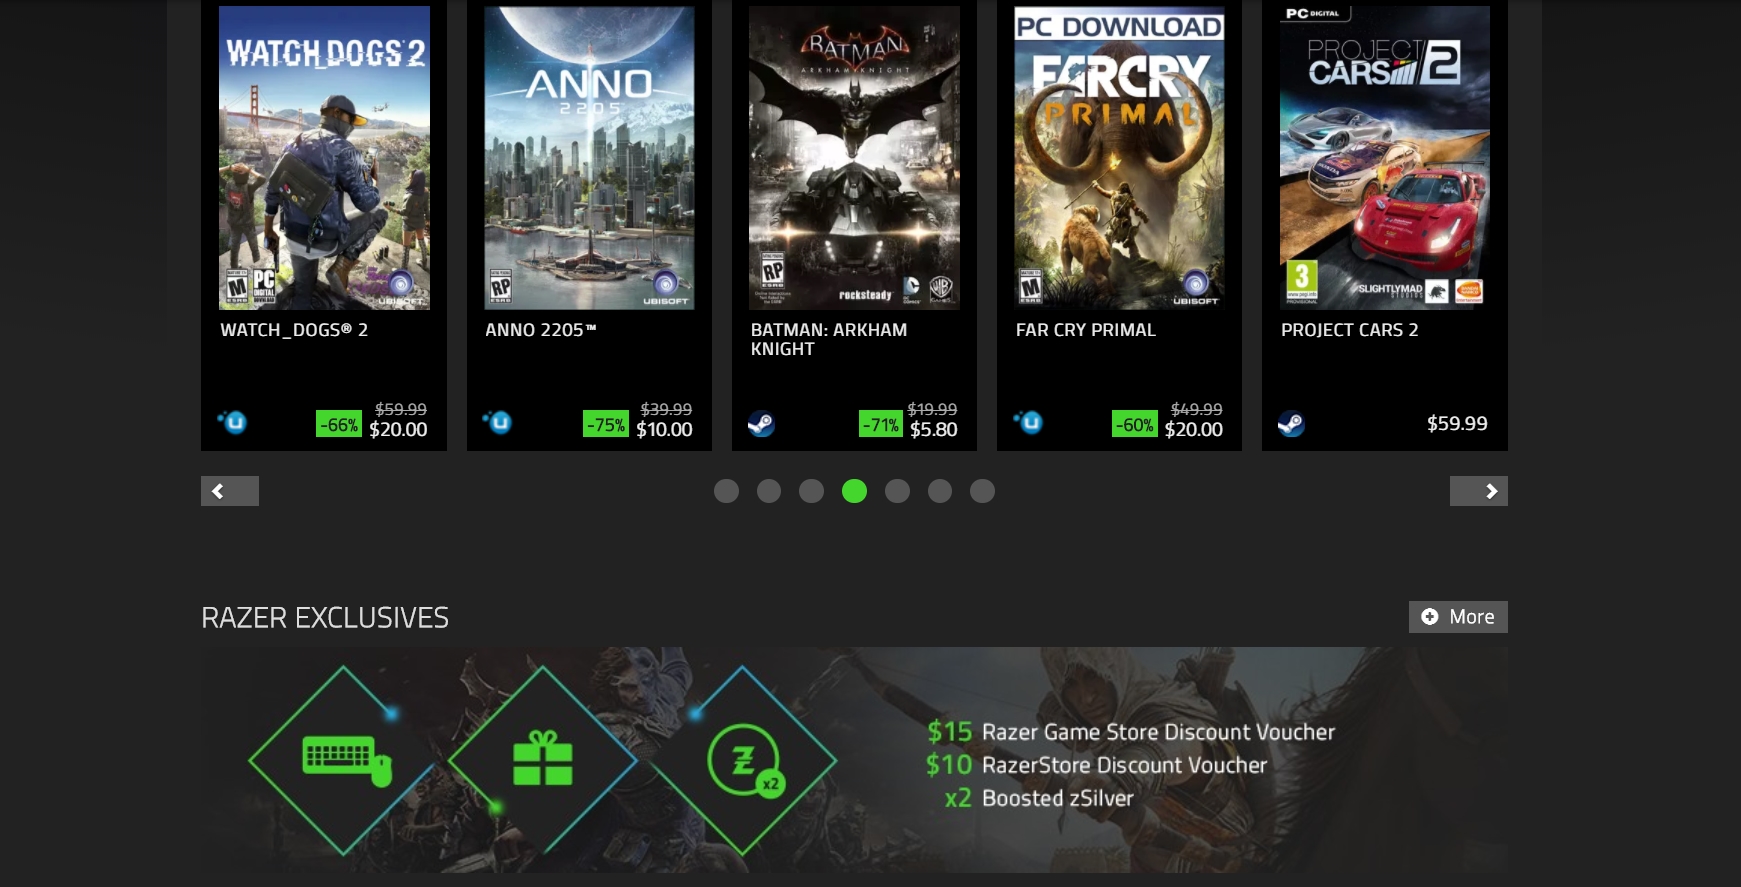Screen dimensions: 1741x887
Task: Open the Far Cry Primal cover image
Action: [1119, 158]
